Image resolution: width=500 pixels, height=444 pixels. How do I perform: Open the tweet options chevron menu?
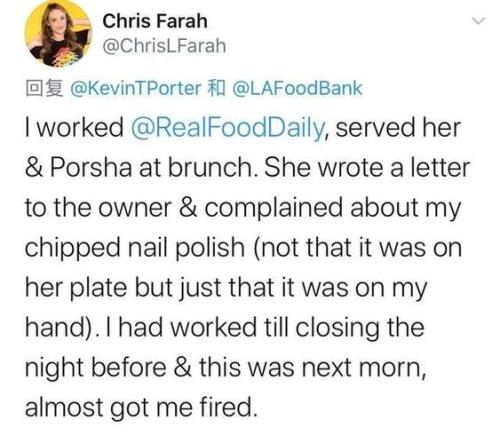click(479, 21)
